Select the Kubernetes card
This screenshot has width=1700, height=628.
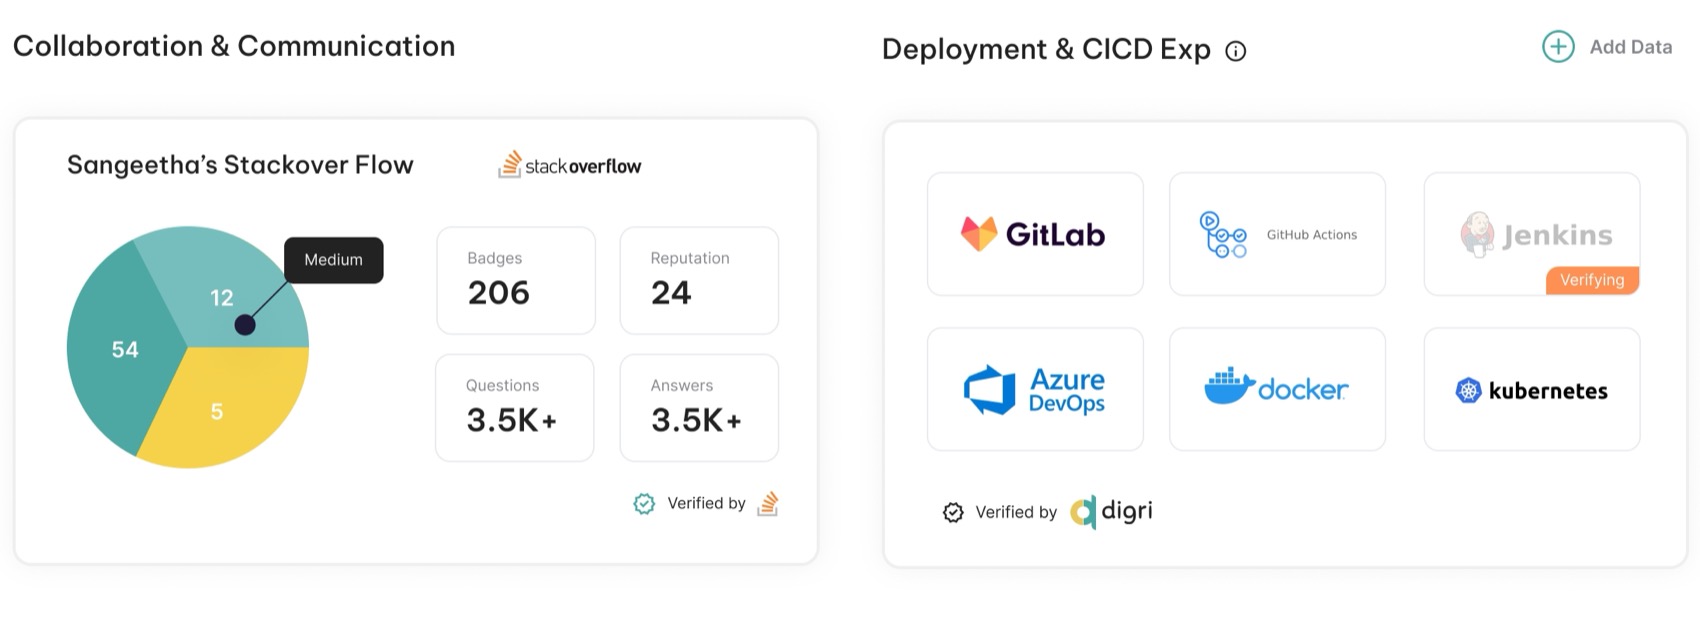point(1532,389)
